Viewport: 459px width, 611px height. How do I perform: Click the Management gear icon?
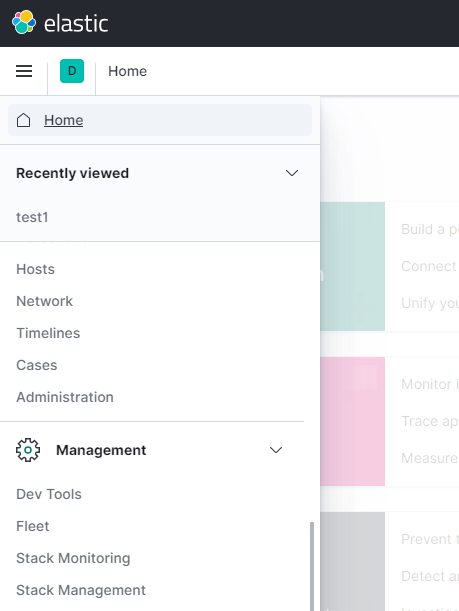click(x=28, y=450)
